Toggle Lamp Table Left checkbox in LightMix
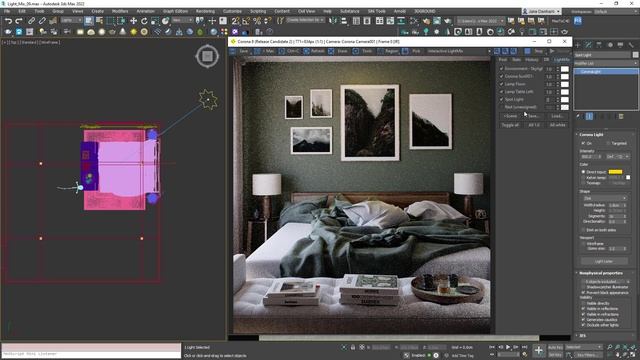The height and width of the screenshot is (360, 640). [x=502, y=92]
